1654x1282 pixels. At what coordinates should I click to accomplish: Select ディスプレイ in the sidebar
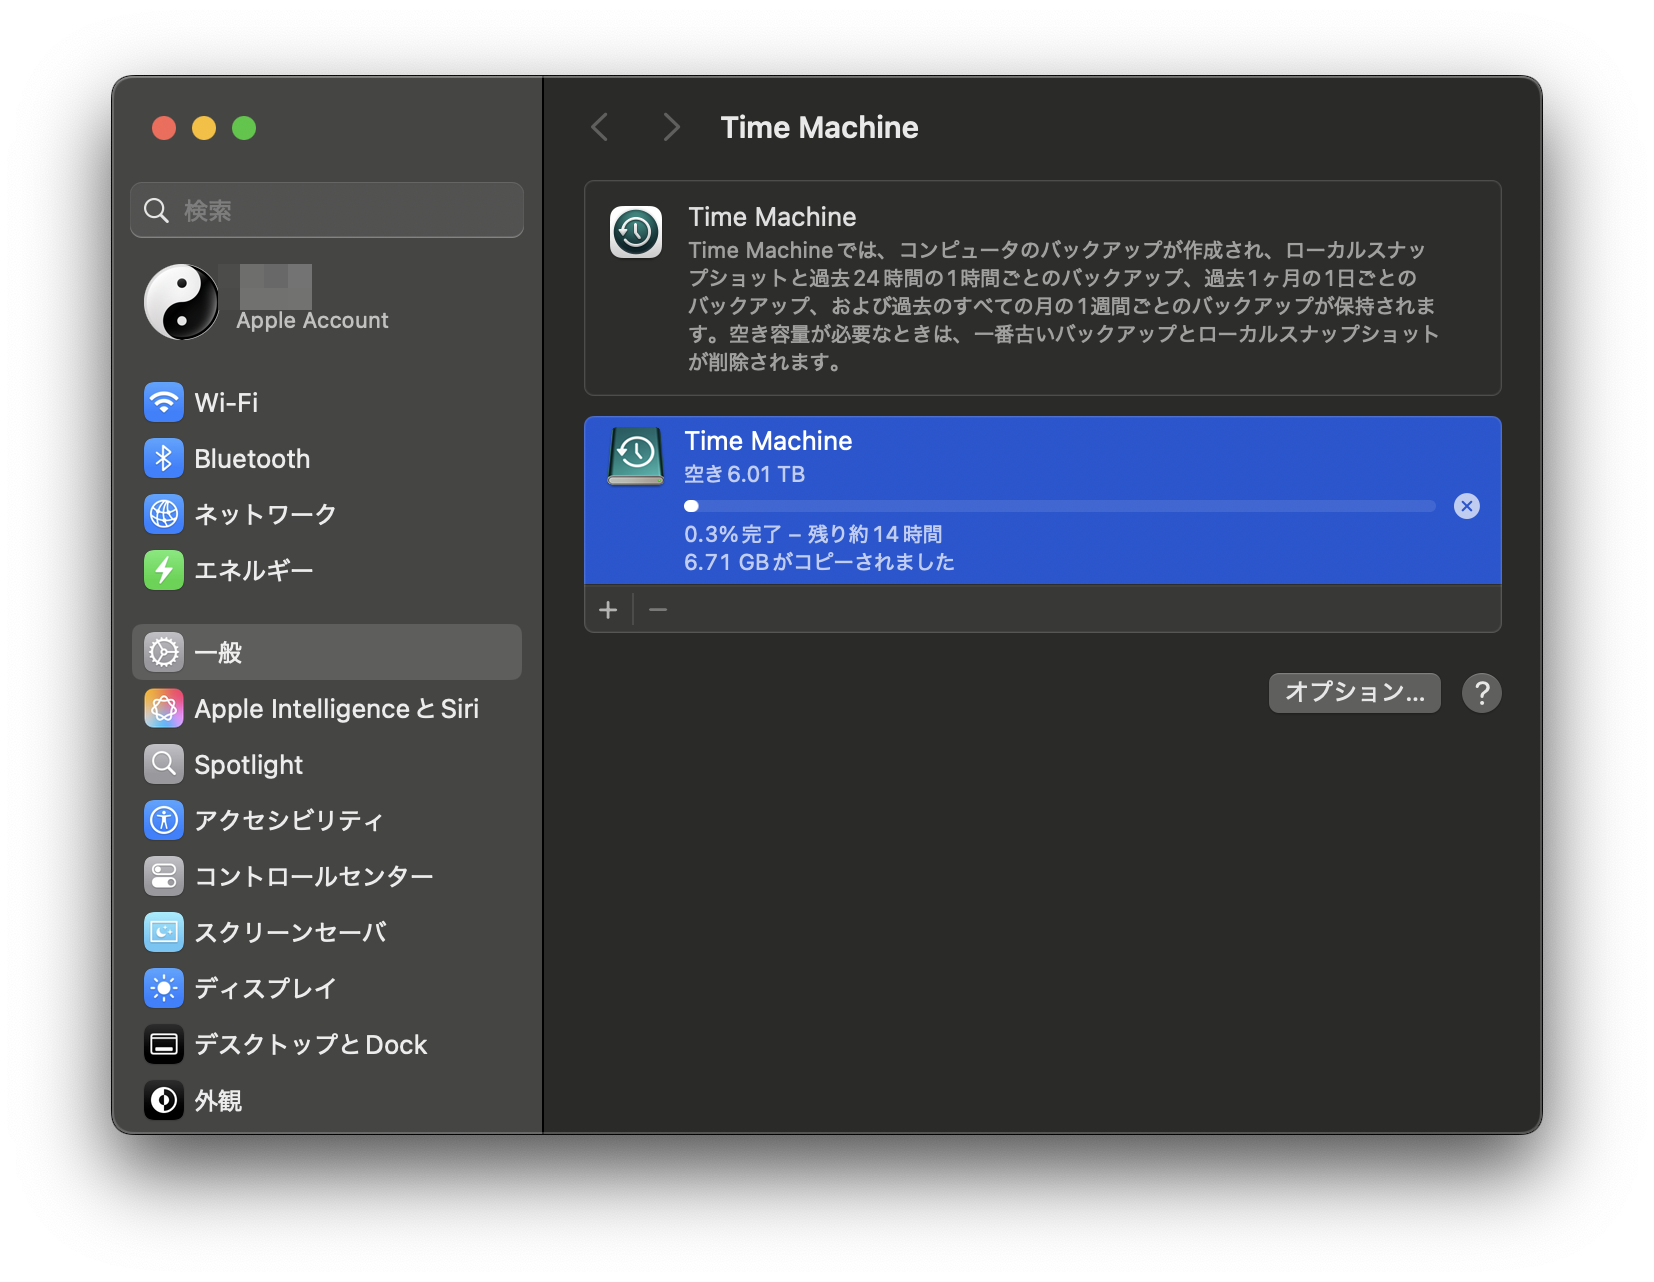point(265,989)
